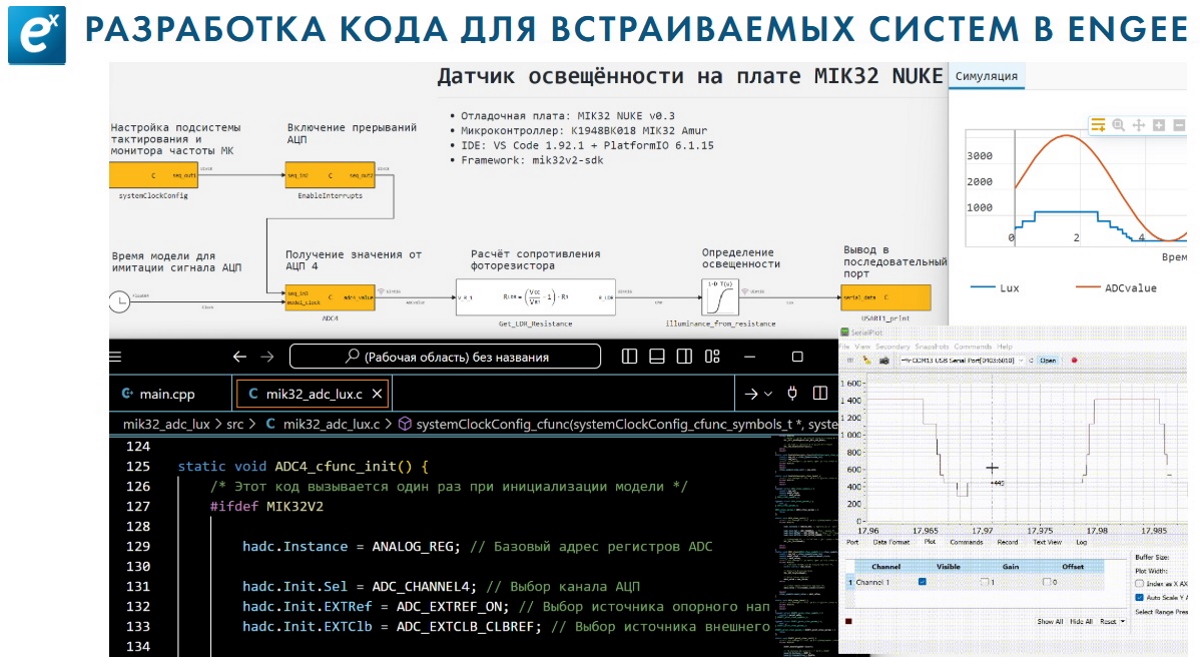This screenshot has height=664, width=1200.
Task: Select the ADC4 block in the model
Action: (x=331, y=298)
